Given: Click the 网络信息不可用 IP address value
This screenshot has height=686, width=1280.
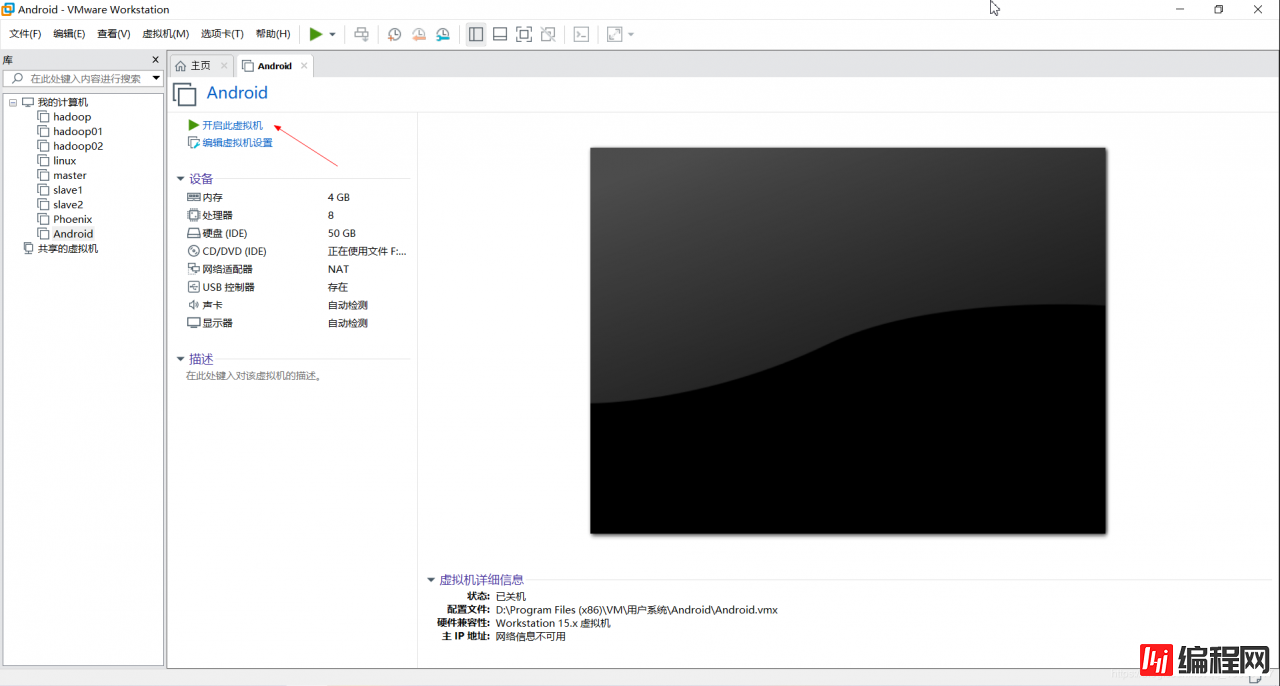Looking at the screenshot, I should (x=530, y=637).
